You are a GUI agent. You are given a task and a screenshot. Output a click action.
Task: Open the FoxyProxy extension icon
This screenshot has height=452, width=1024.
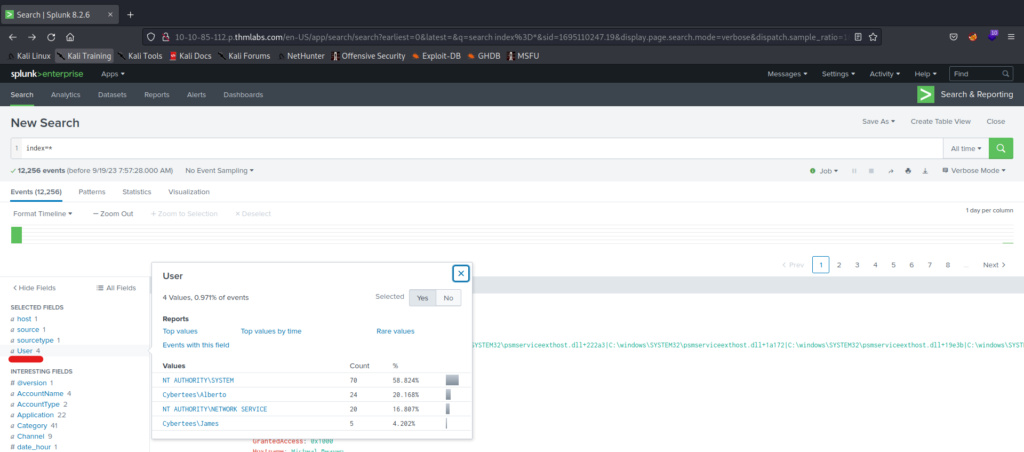tap(973, 37)
